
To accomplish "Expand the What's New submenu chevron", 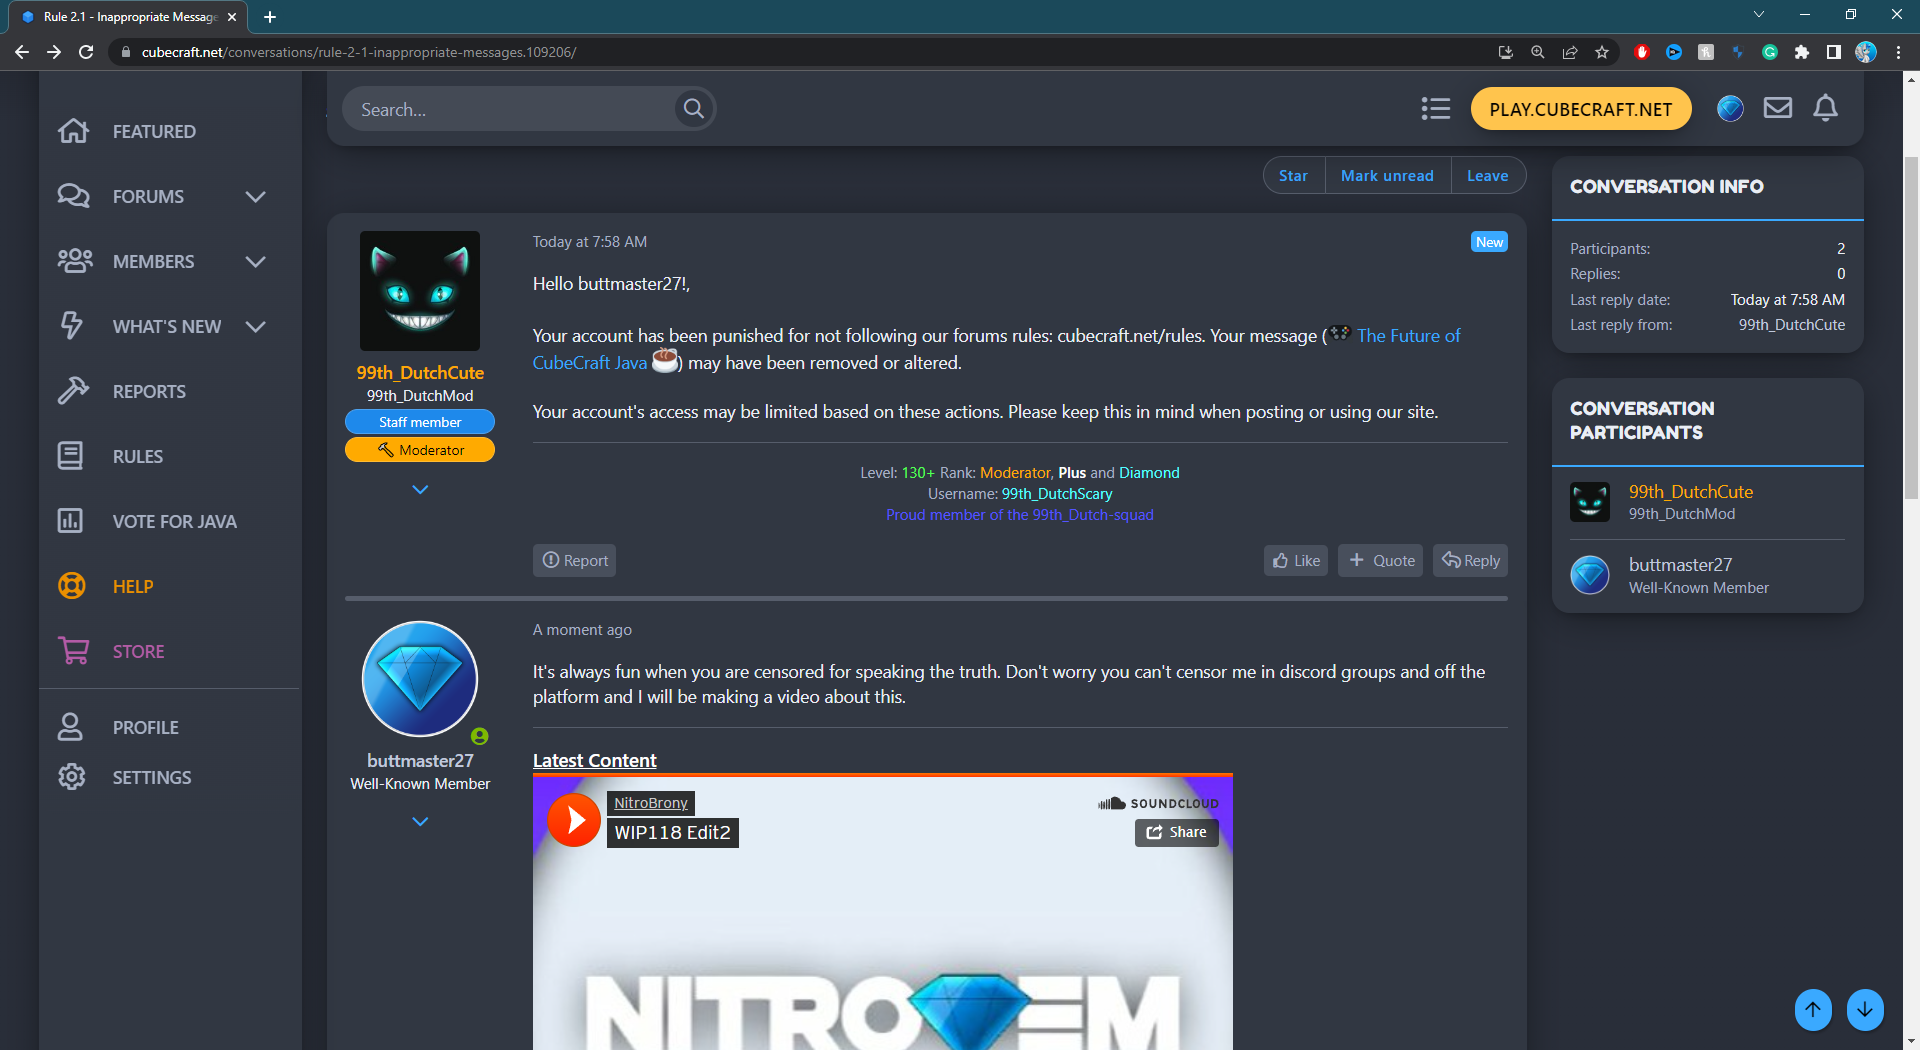I will [x=256, y=326].
